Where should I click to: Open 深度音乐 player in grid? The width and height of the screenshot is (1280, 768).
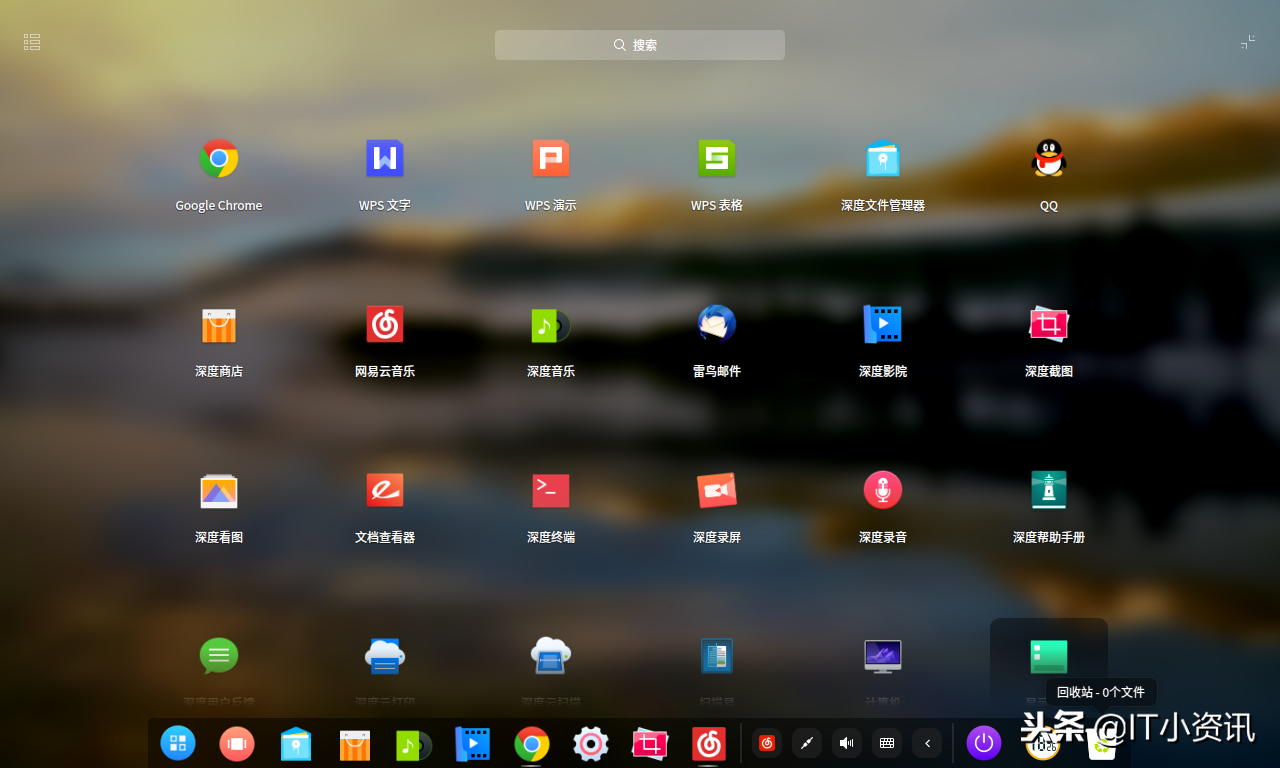click(551, 325)
